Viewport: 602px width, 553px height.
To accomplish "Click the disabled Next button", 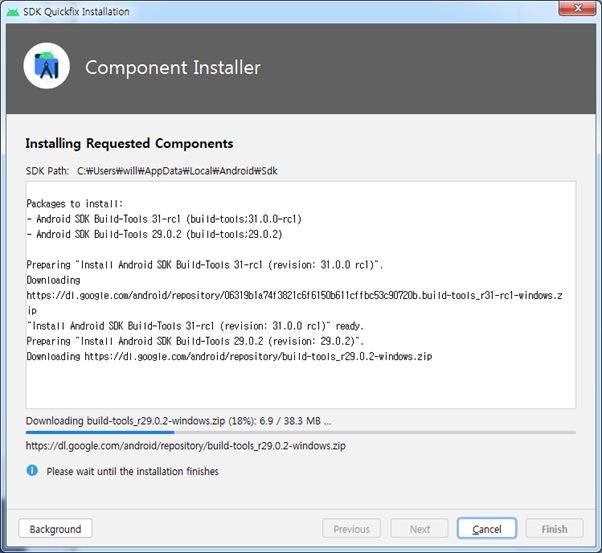I will point(419,529).
